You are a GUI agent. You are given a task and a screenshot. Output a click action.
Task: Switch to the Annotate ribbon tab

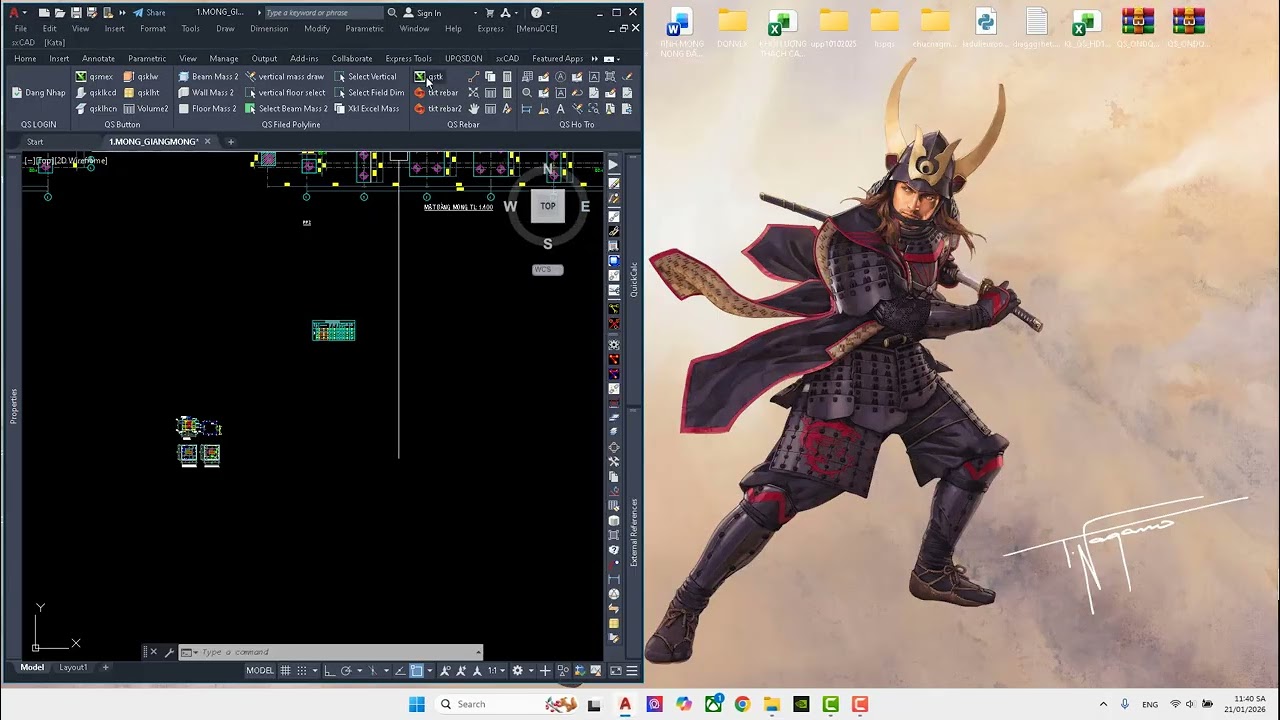[x=98, y=59]
